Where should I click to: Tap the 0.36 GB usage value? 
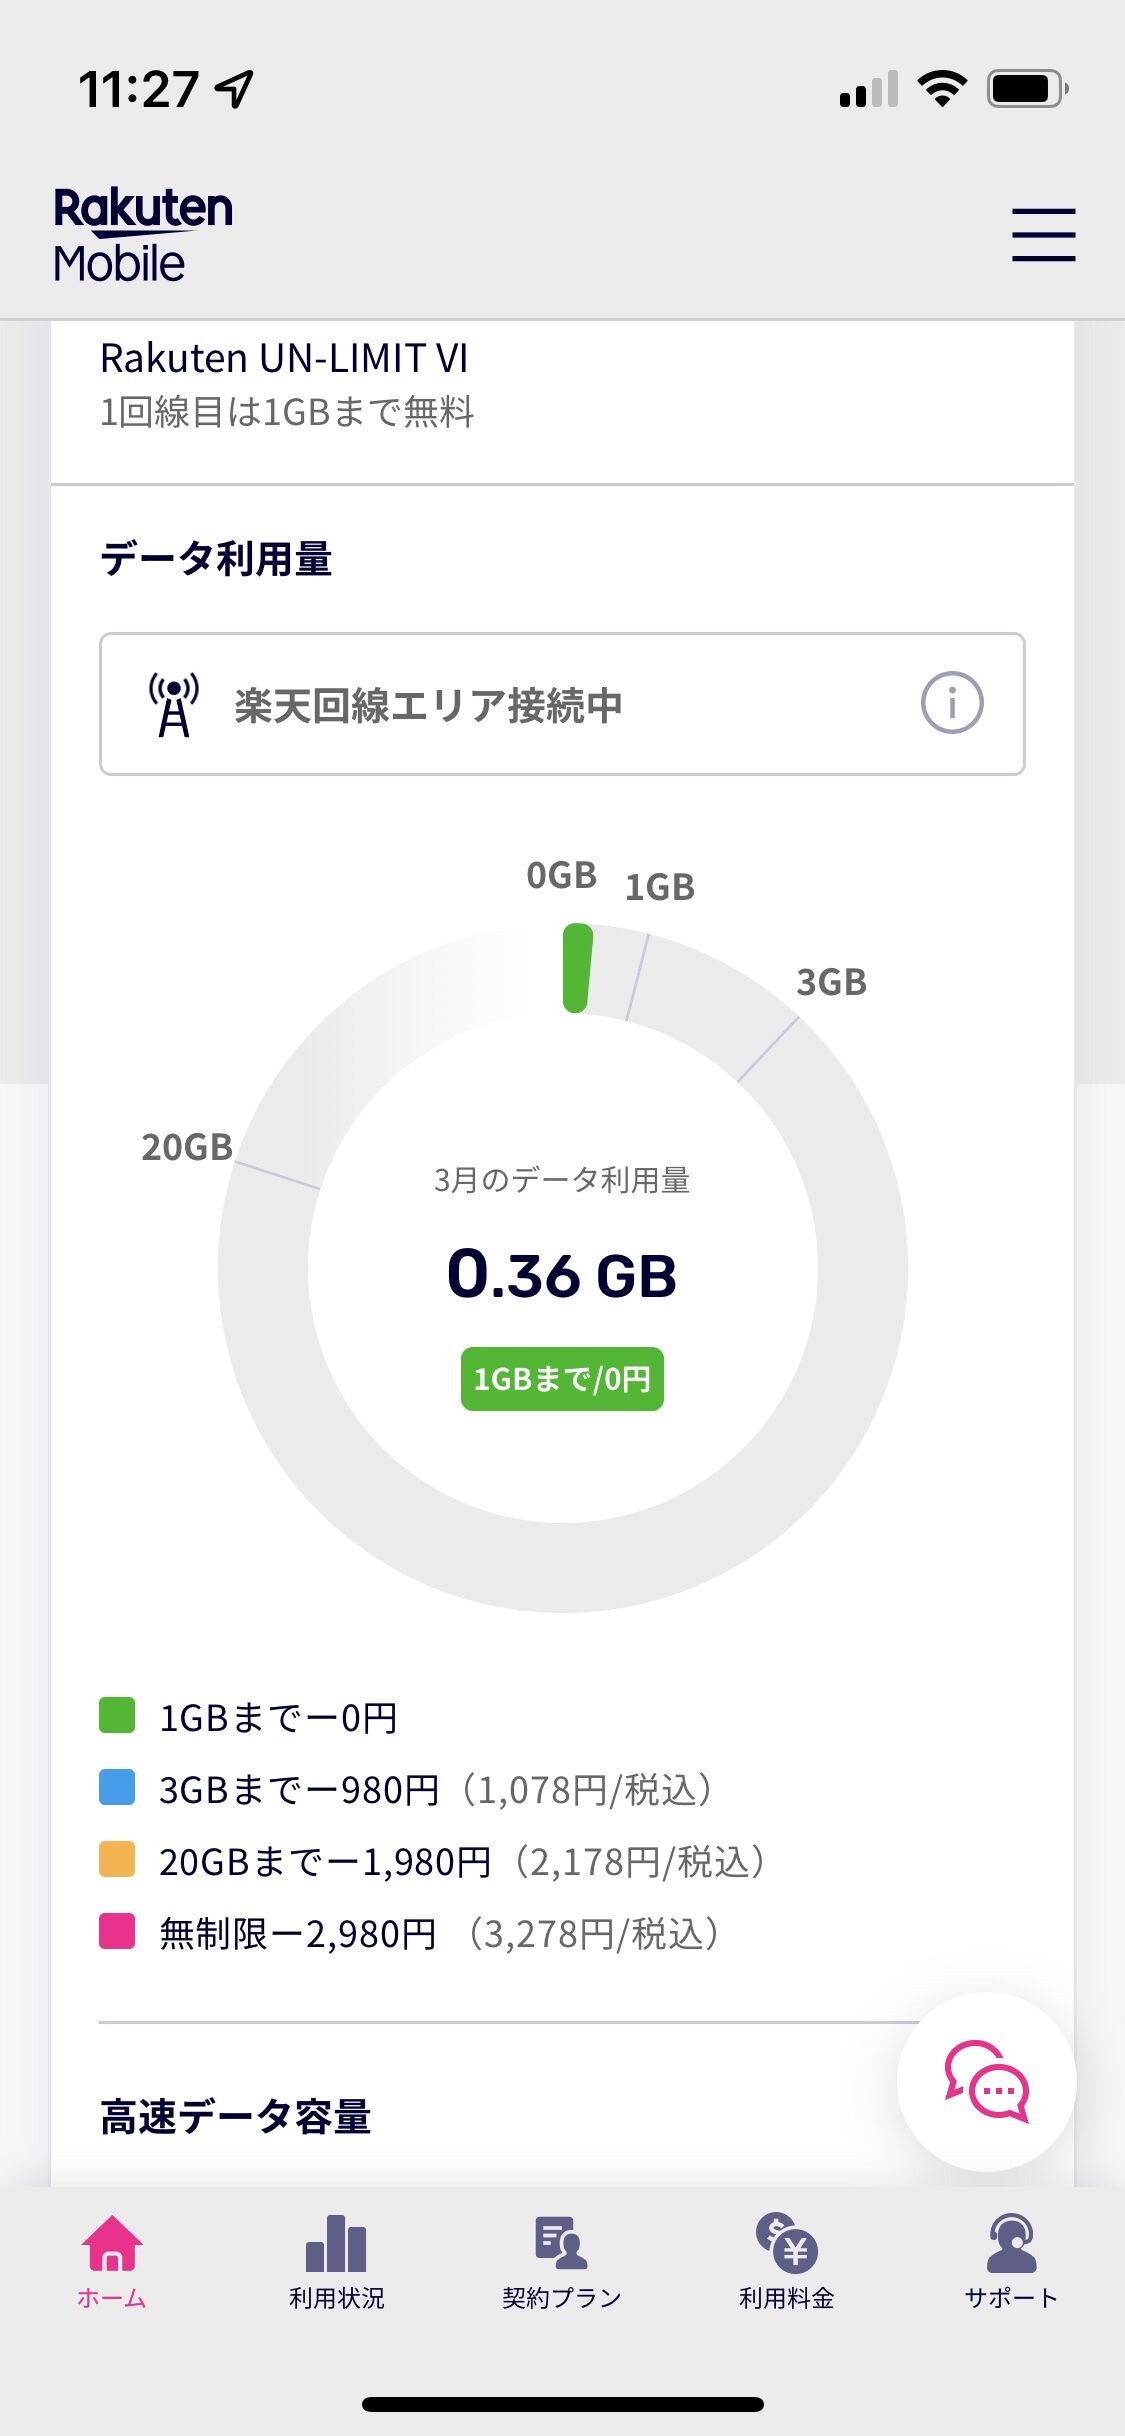tap(562, 1275)
